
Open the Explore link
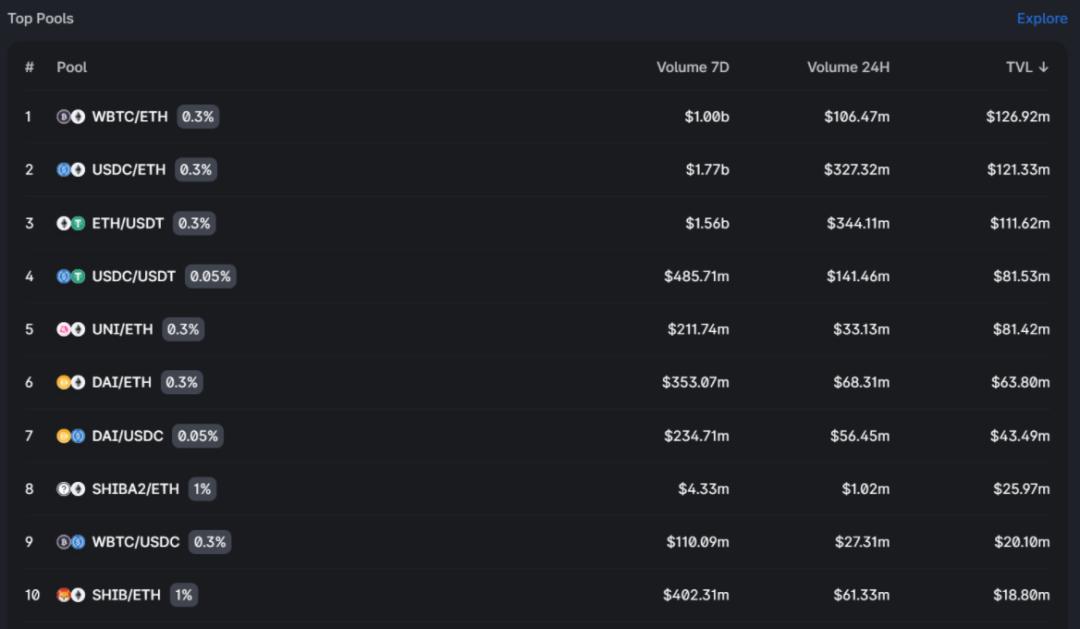tap(1042, 18)
